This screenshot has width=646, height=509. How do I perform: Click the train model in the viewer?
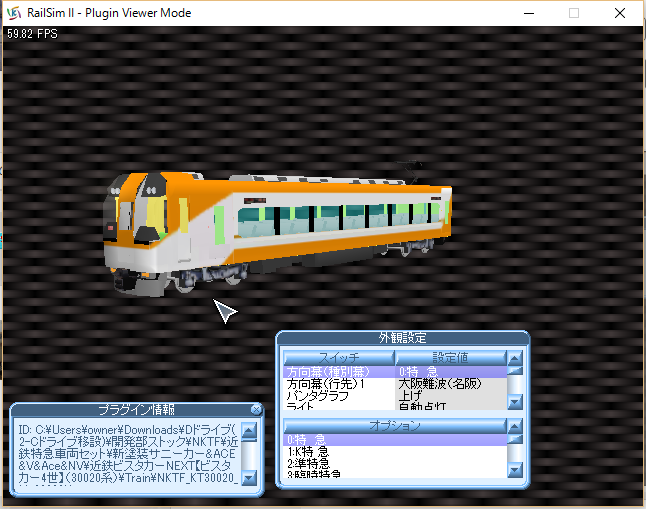pyautogui.click(x=277, y=231)
